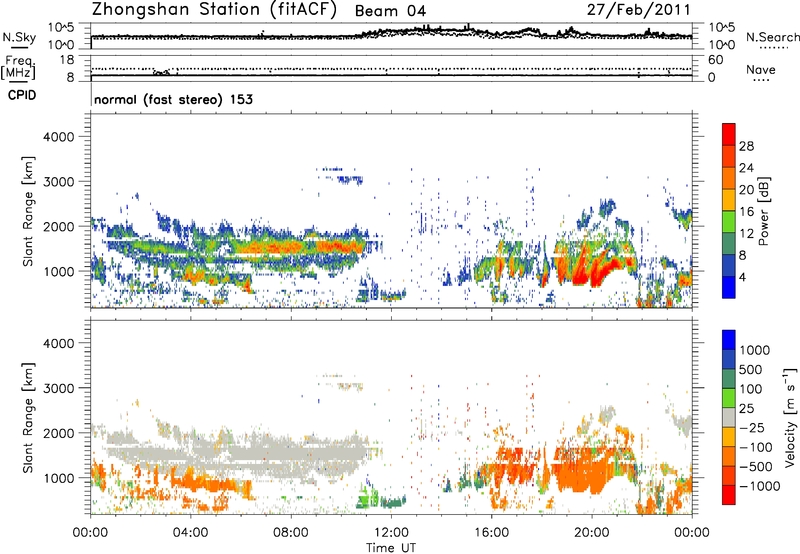
Task: Select the 'Power [dB]' colorbar title
Action: pyautogui.click(x=764, y=211)
